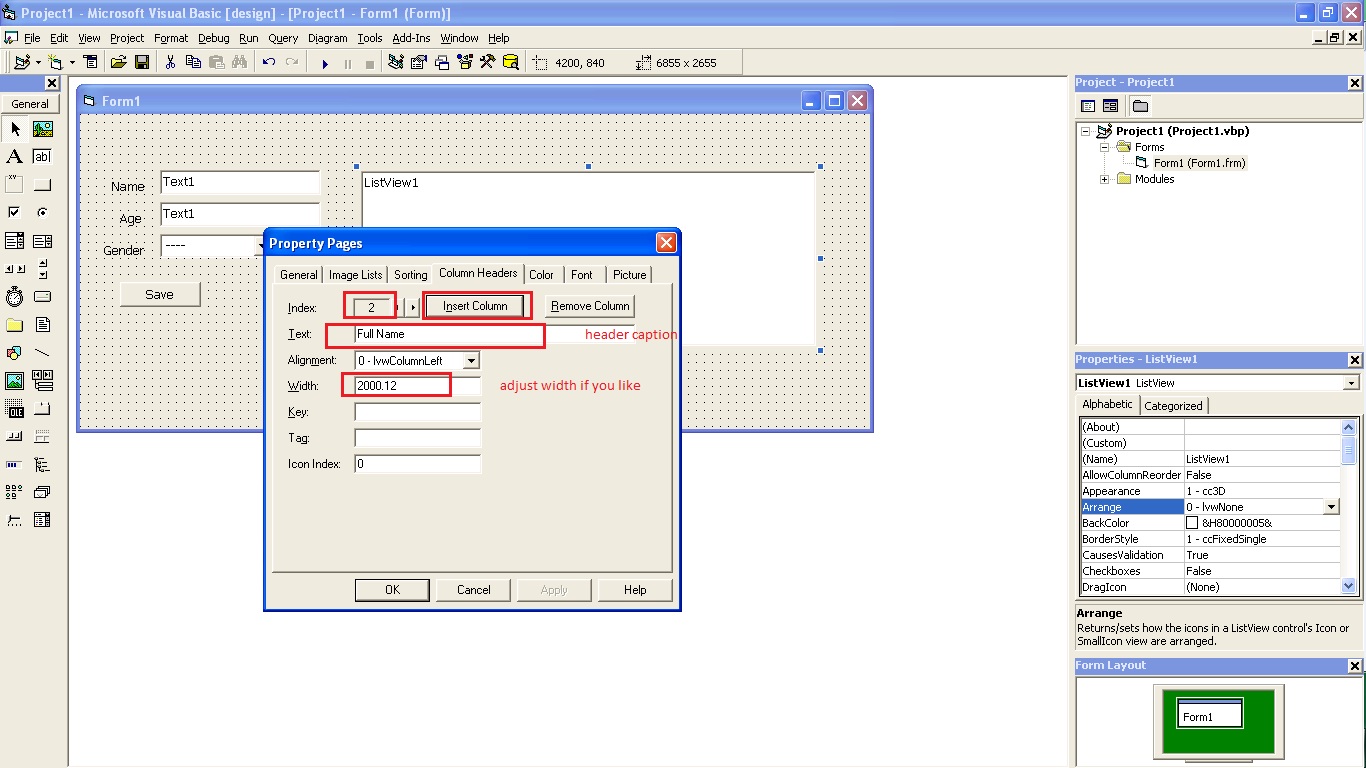Image resolution: width=1366 pixels, height=768 pixels.
Task: Click the Apply button in Property Pages
Action: 553,589
